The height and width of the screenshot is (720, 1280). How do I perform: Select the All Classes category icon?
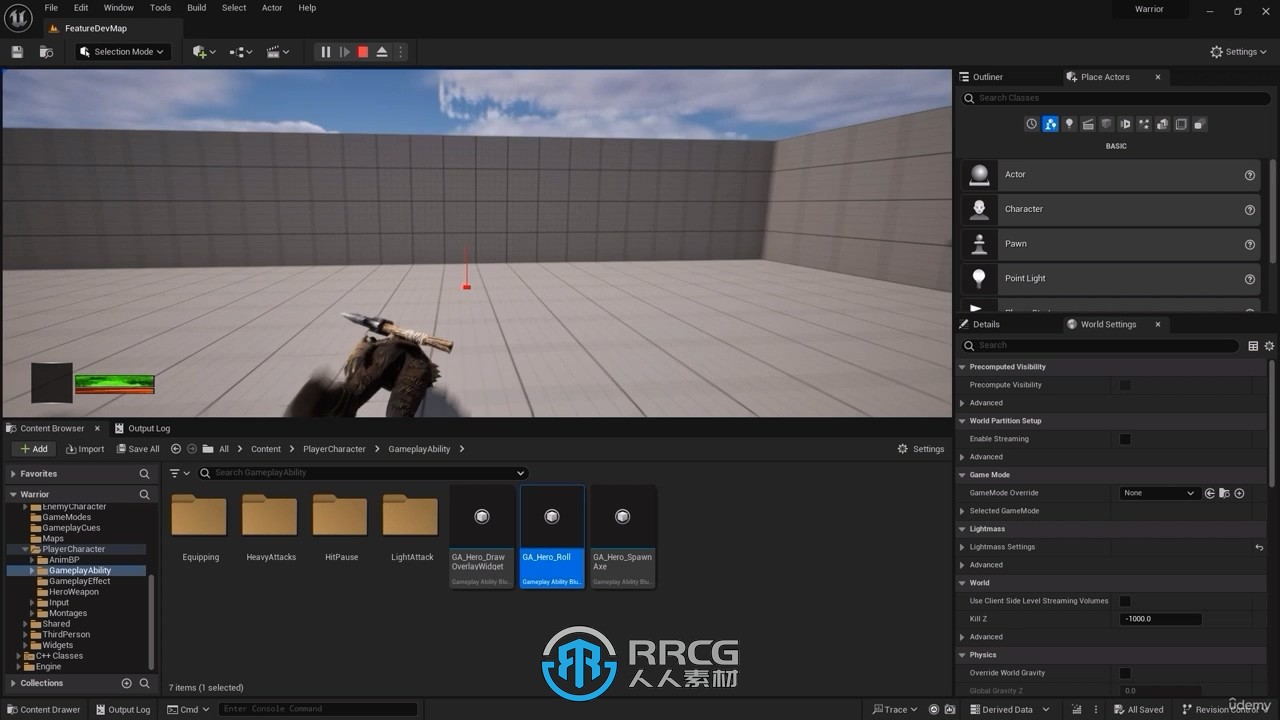pyautogui.click(x=1200, y=124)
